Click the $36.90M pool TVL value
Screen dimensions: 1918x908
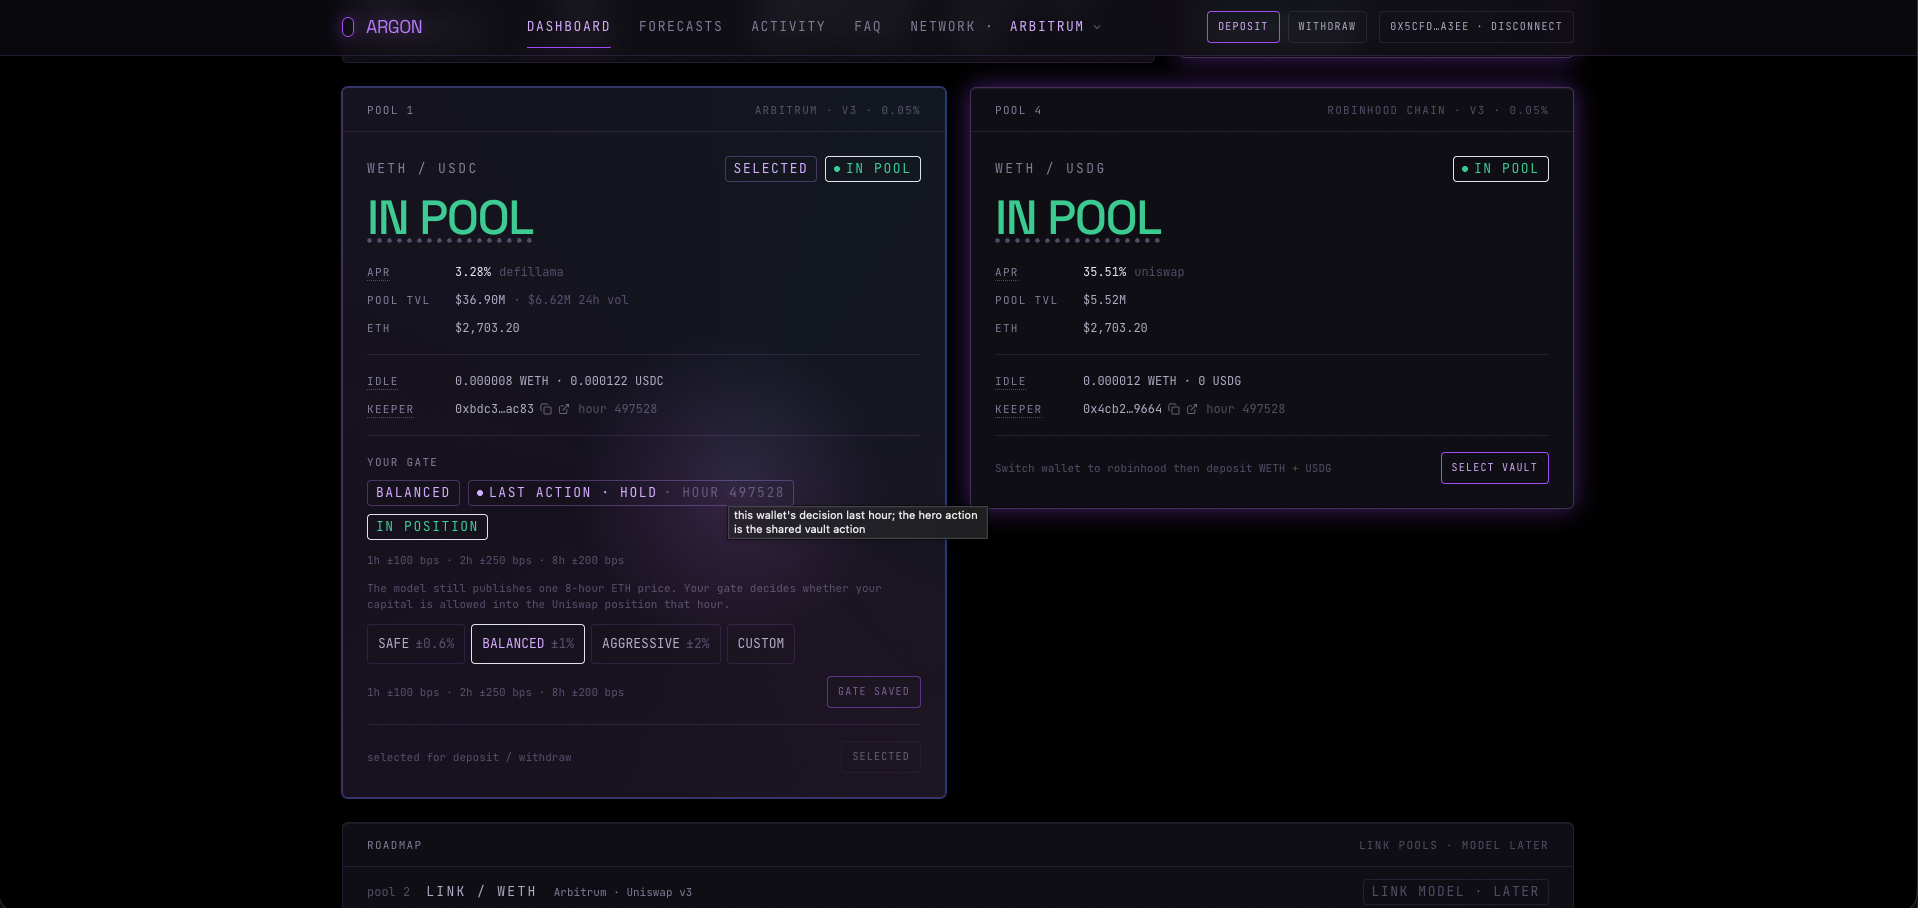[480, 300]
